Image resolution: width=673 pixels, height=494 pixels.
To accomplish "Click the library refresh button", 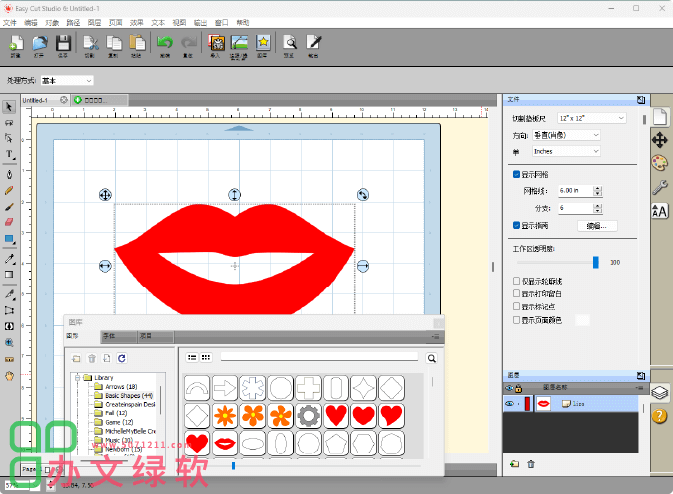I will [122, 358].
